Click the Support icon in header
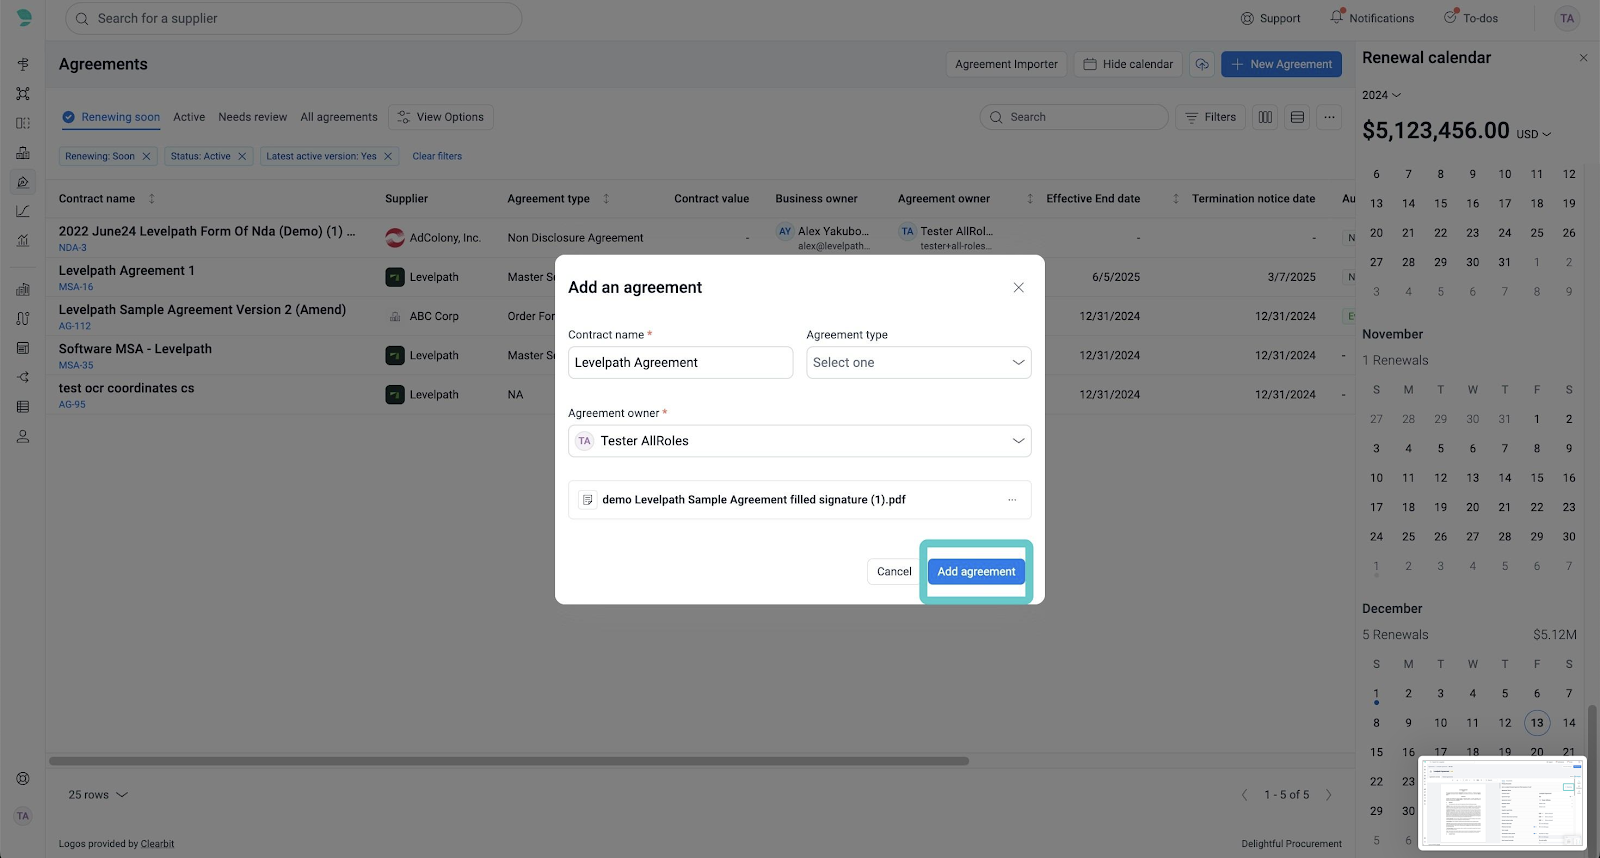 (1247, 18)
